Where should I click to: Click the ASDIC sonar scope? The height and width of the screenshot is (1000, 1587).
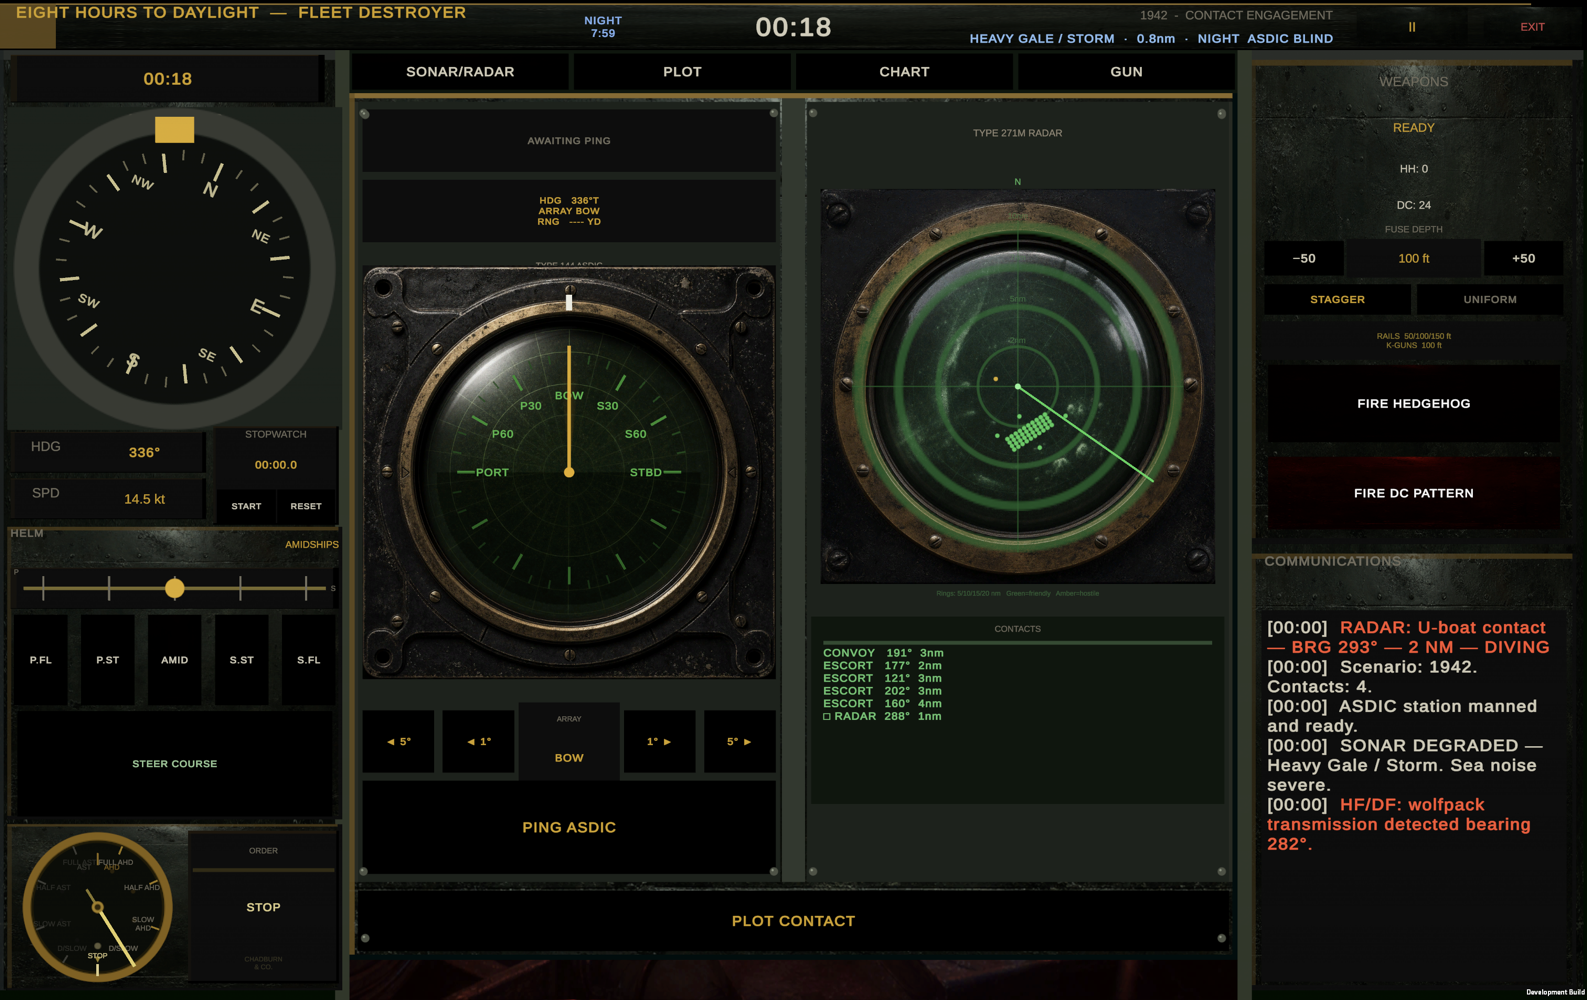(569, 472)
